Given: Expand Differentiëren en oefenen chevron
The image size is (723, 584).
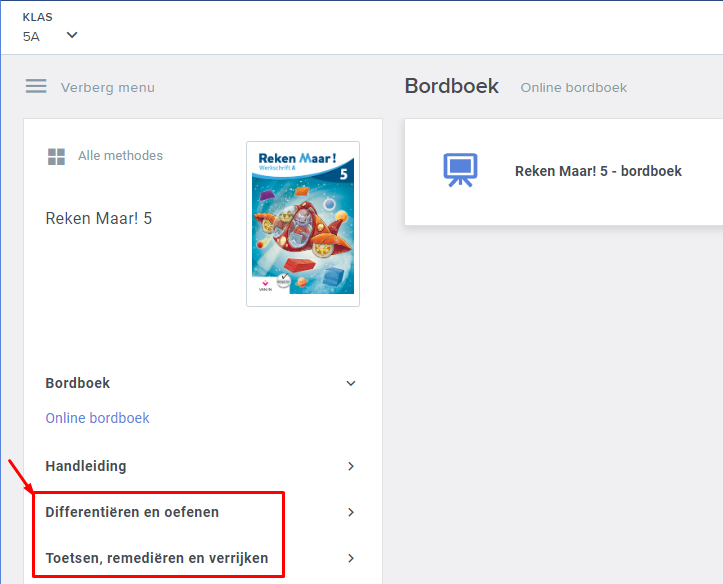Looking at the screenshot, I should (x=350, y=512).
